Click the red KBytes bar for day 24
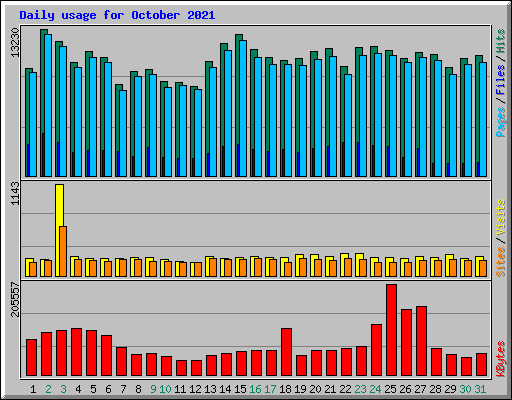Viewport: 512px width, 400px height. tap(376, 350)
